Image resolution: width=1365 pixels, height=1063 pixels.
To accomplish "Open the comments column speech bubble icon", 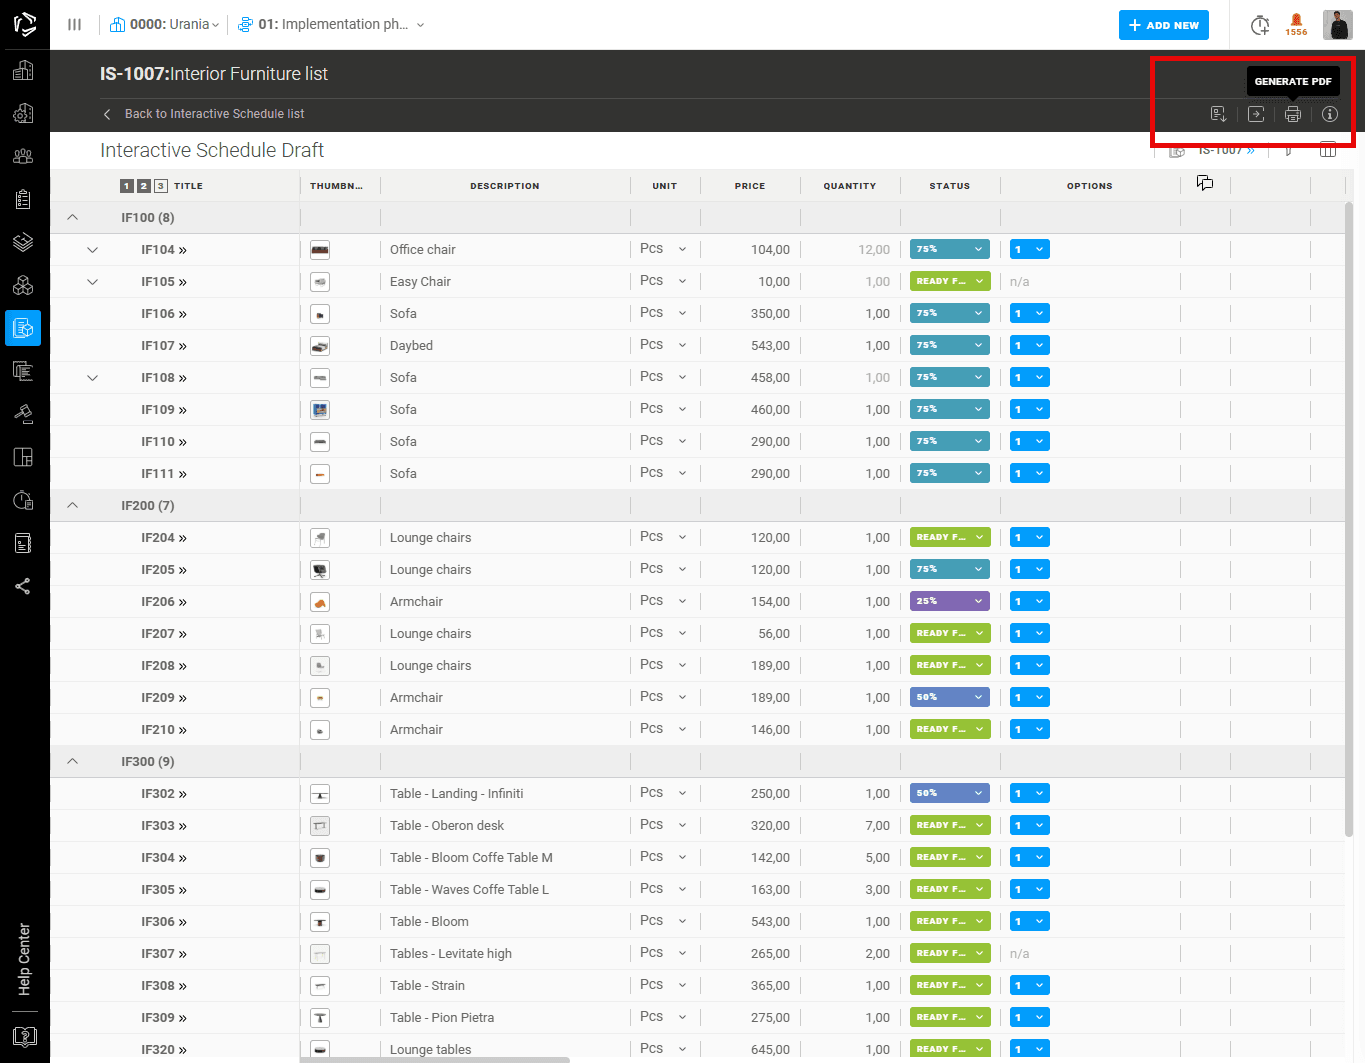I will pos(1205,183).
